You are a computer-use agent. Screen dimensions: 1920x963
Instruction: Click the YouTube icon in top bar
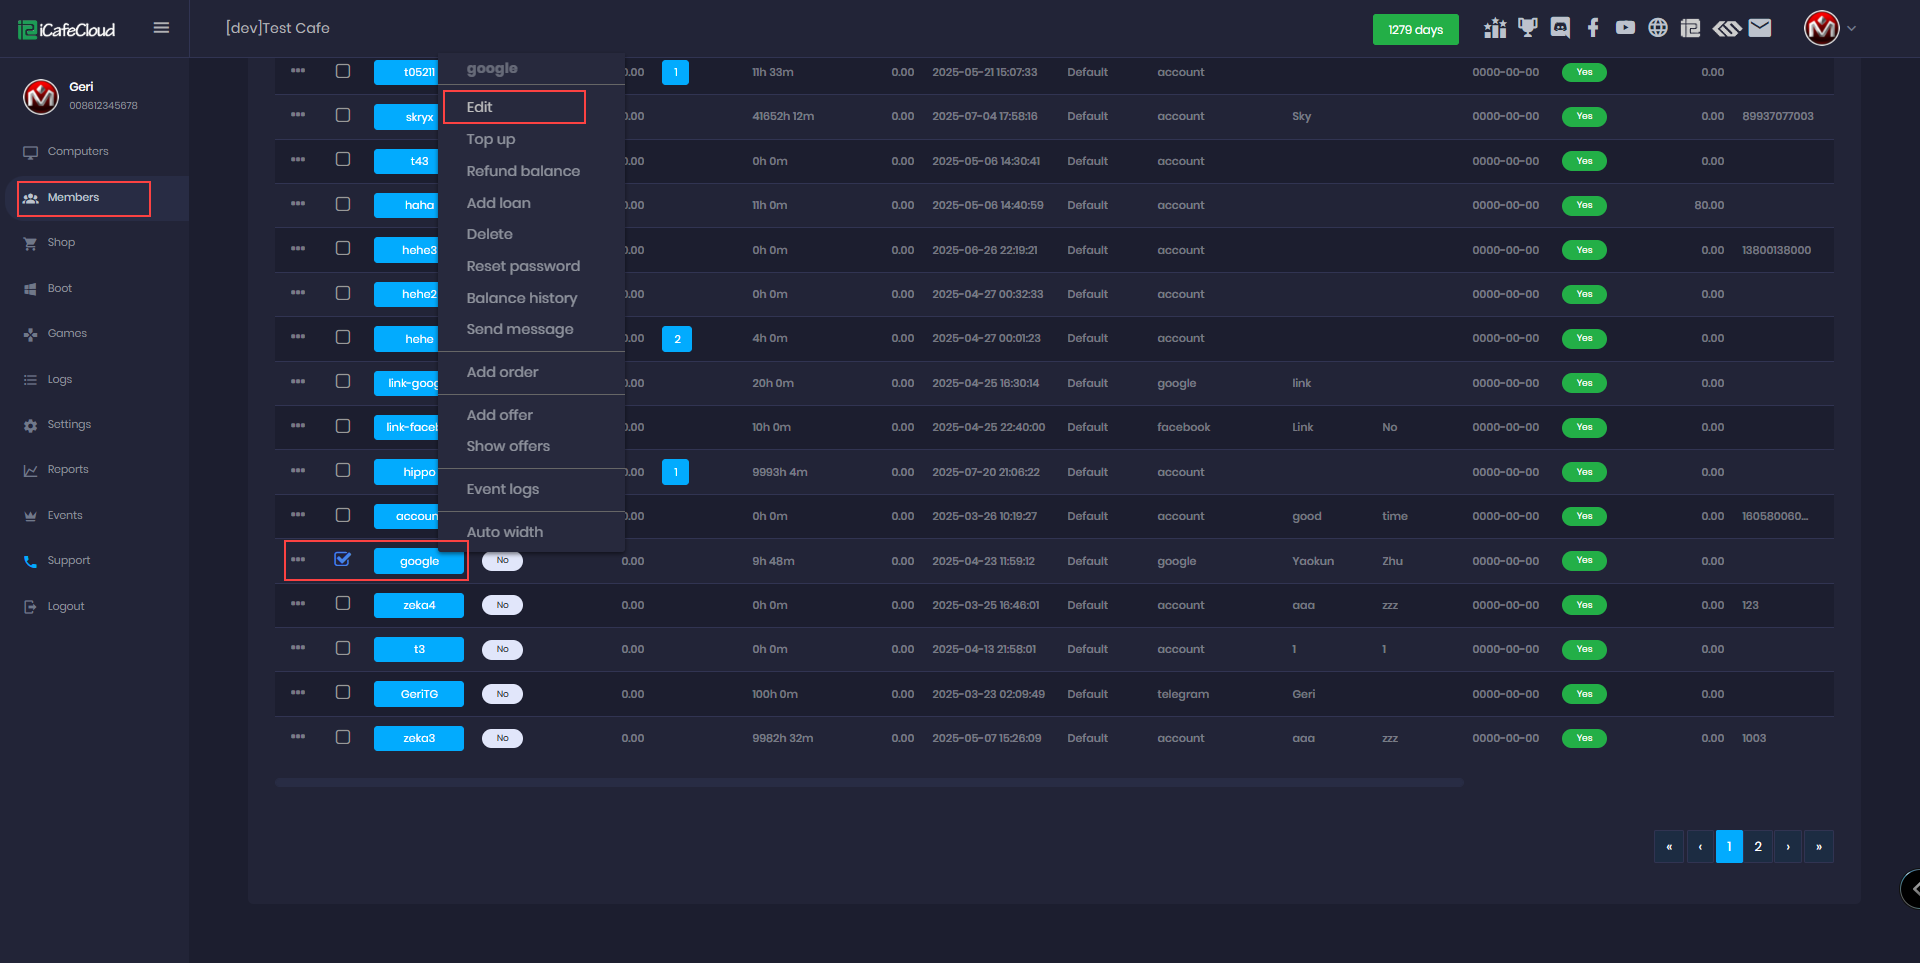click(1625, 28)
